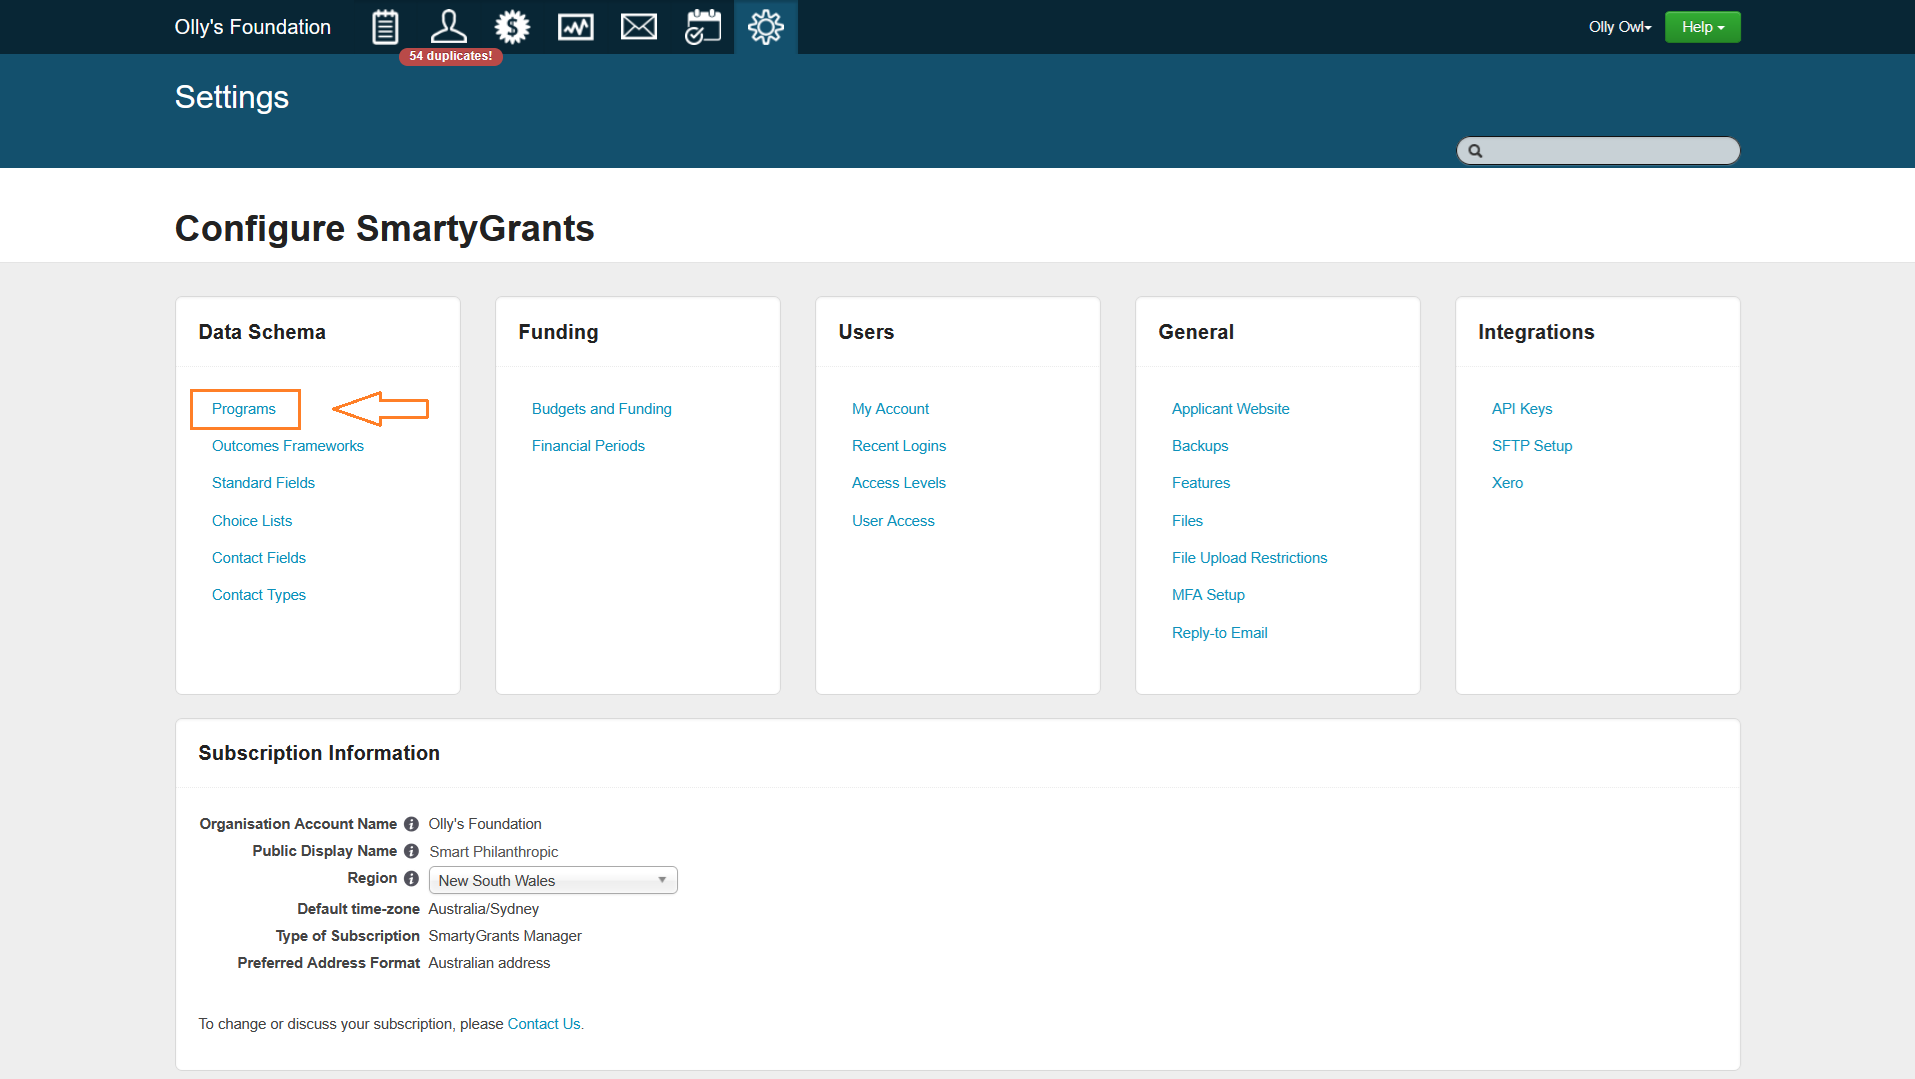Expand the Region dropdown showing New South Wales
Viewport: 1915px width, 1079px height.
click(x=553, y=880)
